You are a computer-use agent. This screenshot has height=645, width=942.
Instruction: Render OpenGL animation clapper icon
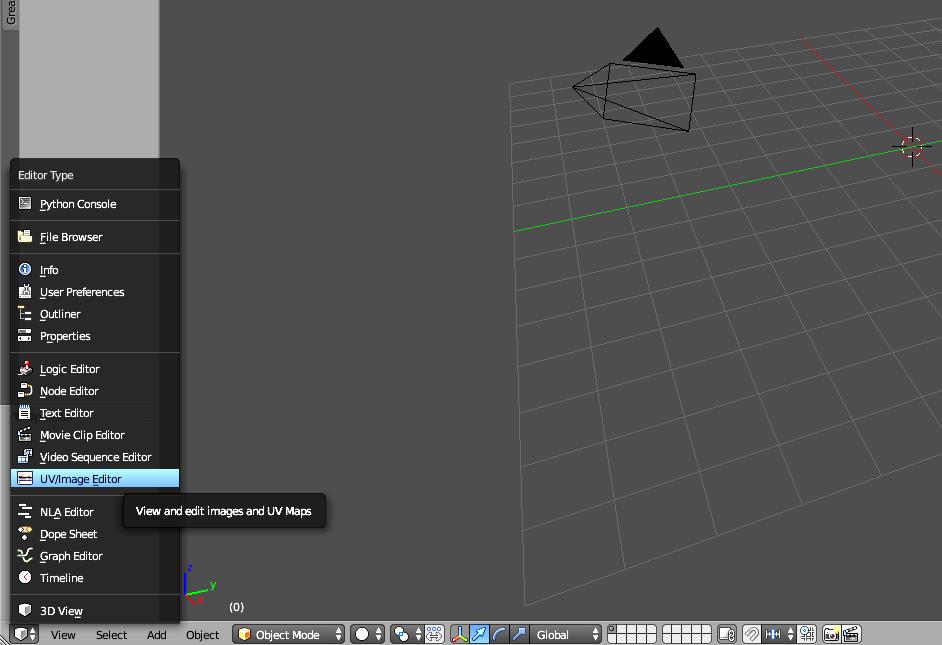coord(852,634)
